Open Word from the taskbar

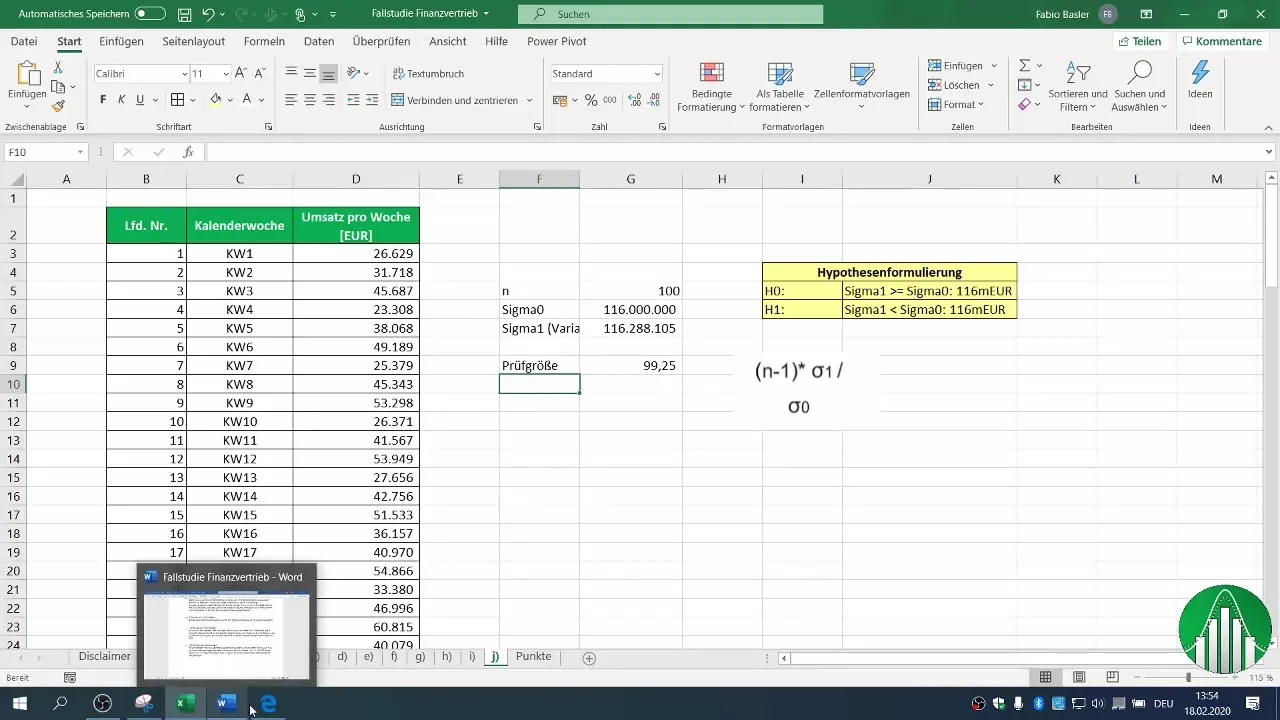[226, 704]
